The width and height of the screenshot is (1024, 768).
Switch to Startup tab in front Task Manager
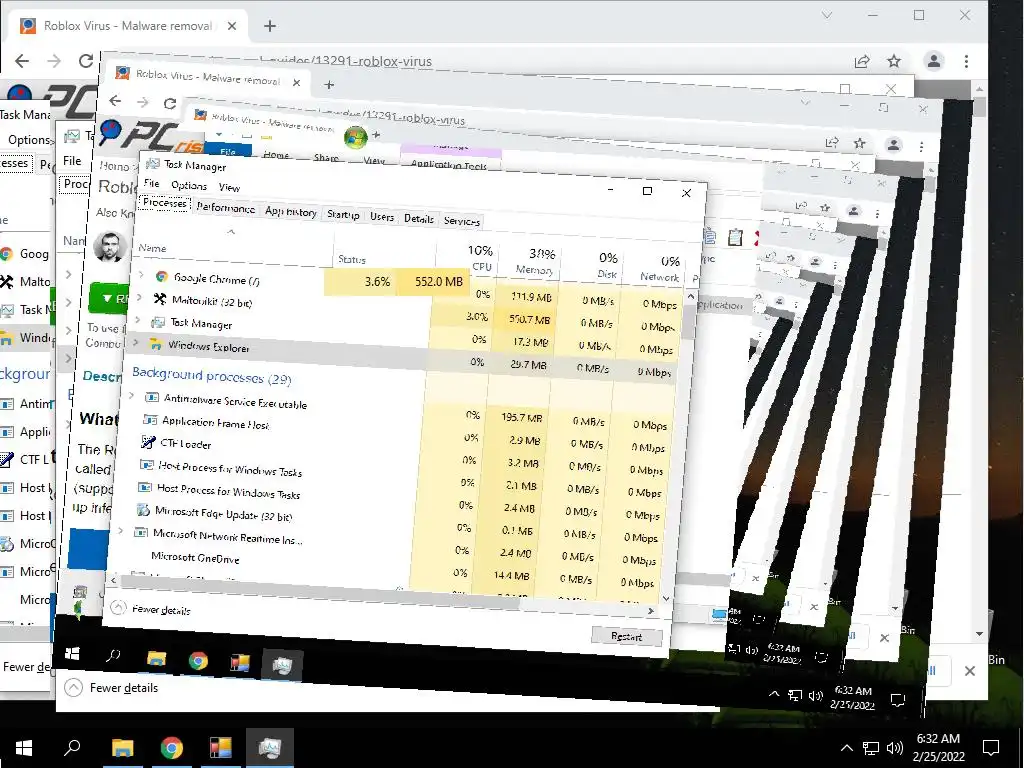343,214
